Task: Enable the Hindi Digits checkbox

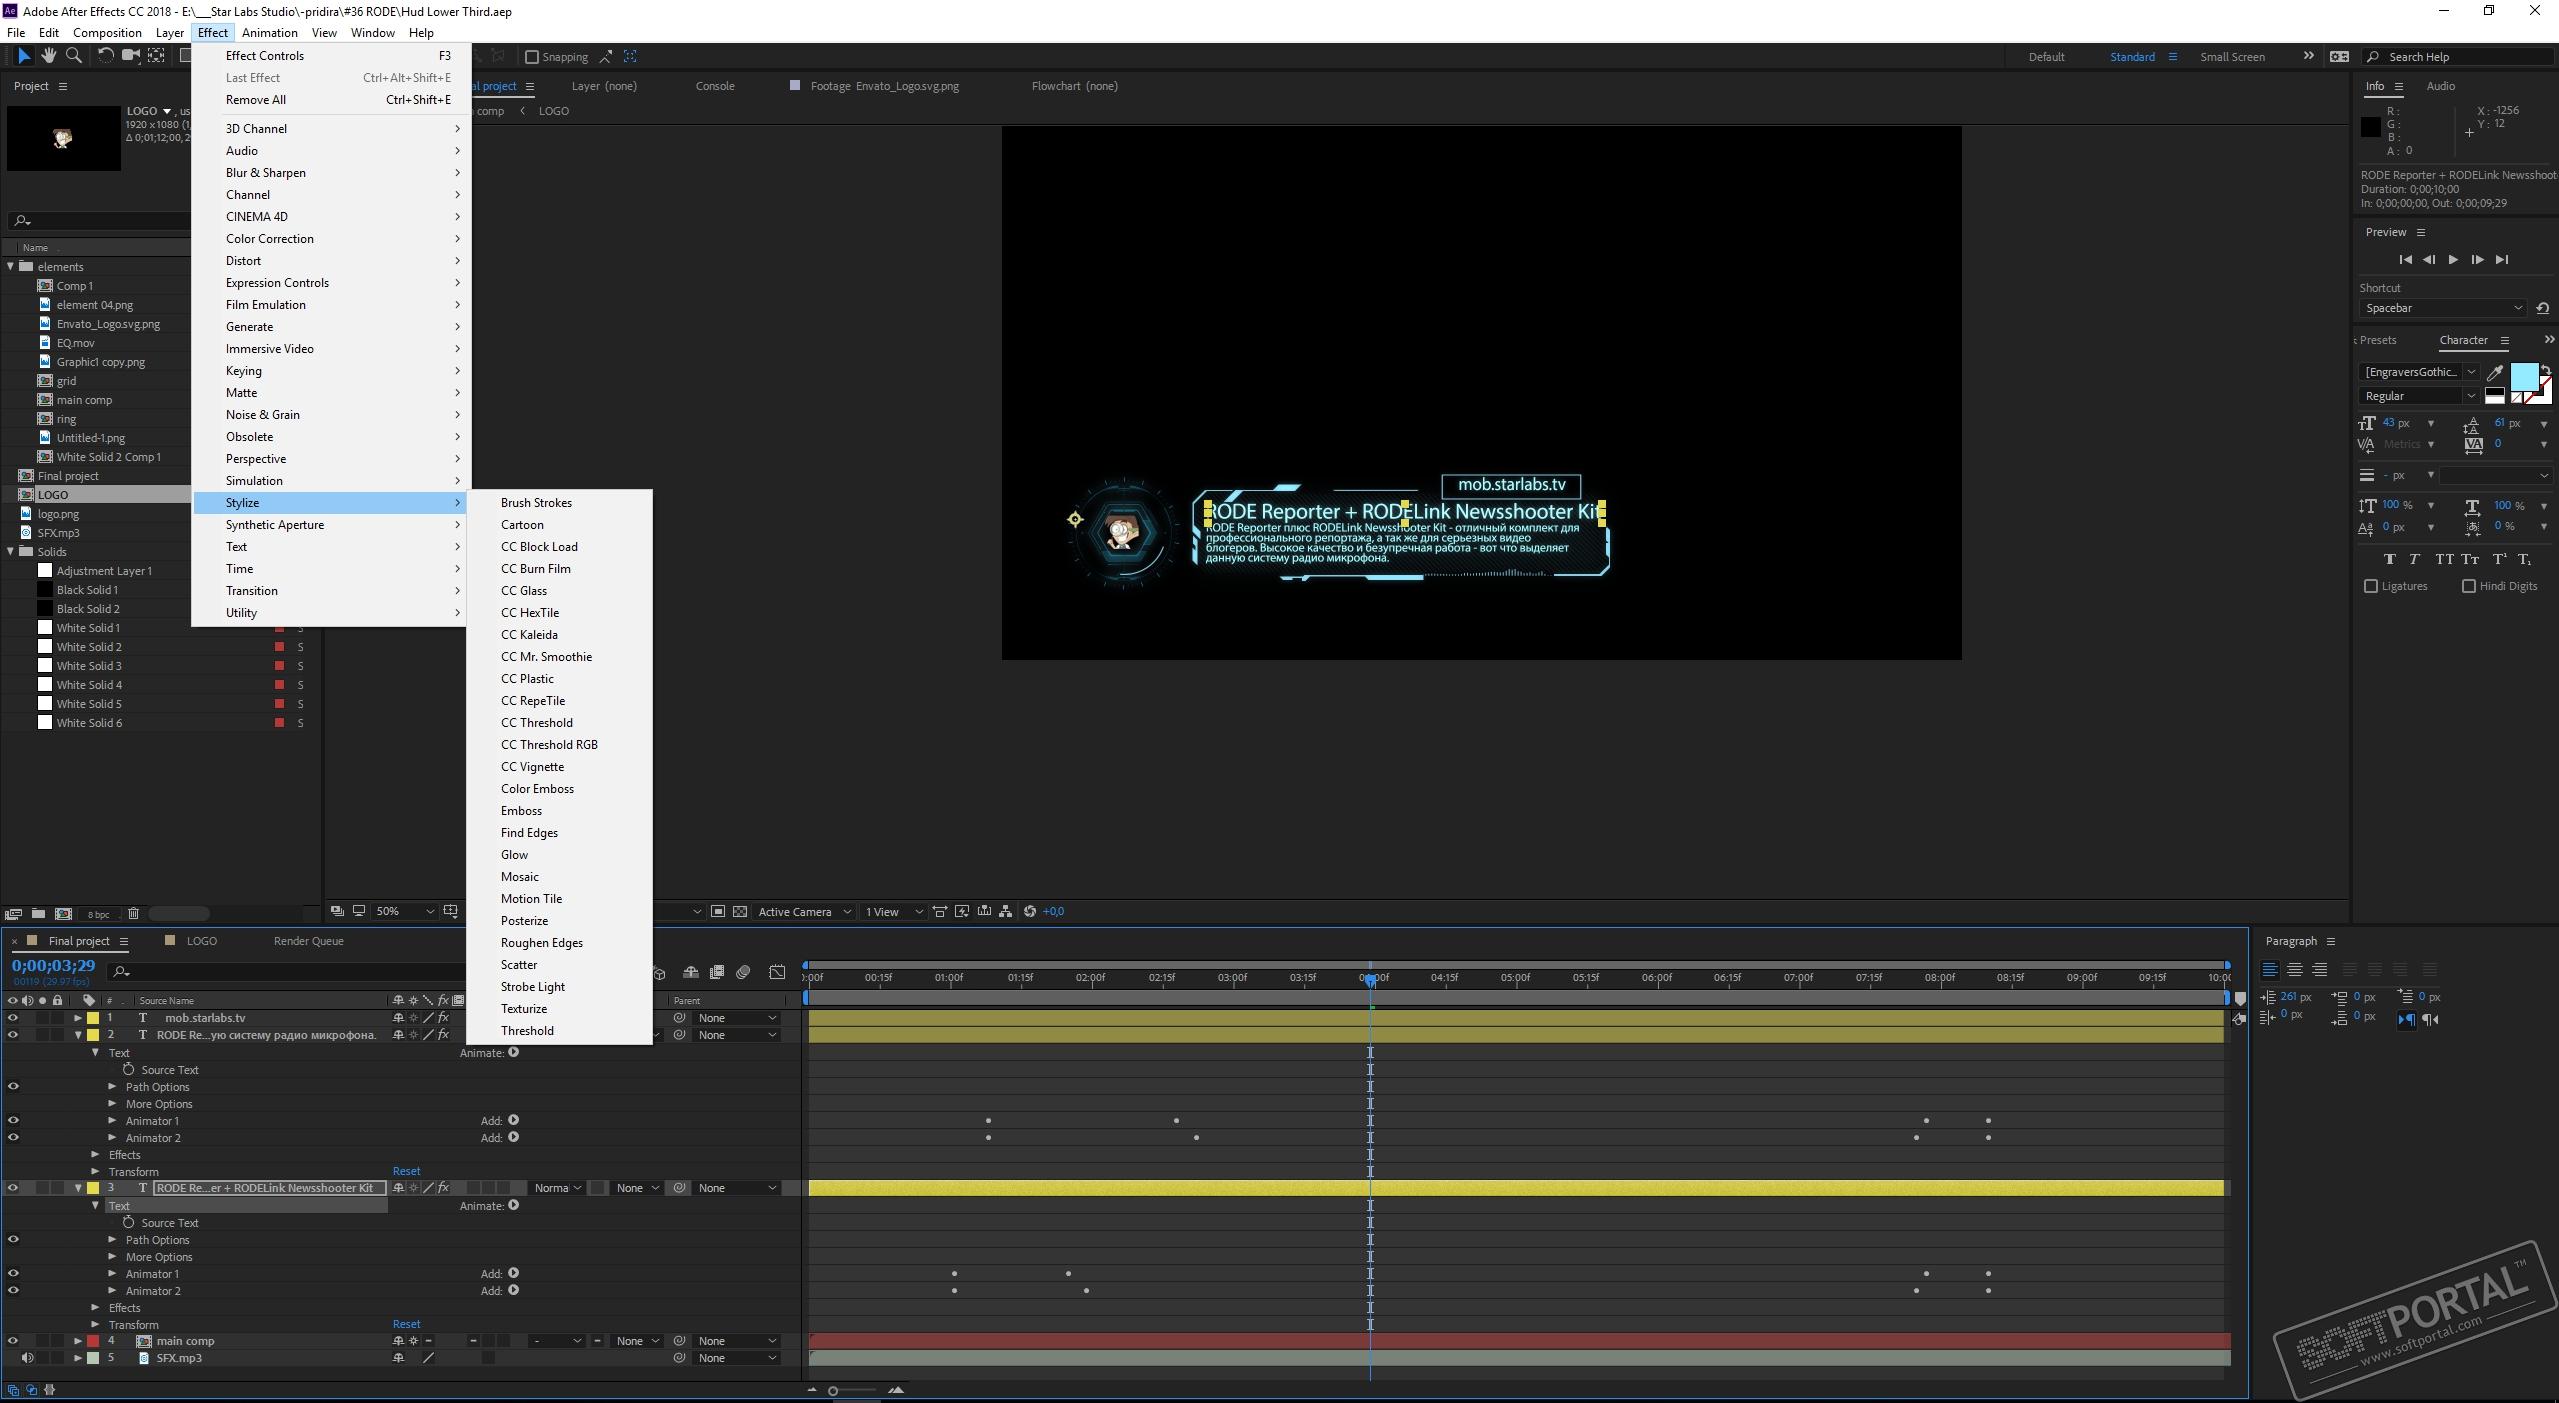Action: coord(2469,586)
